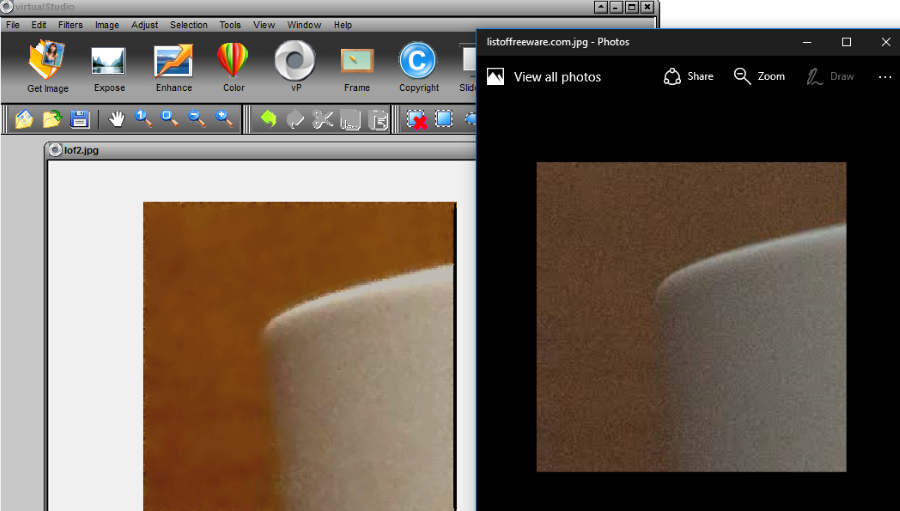
Task: Click Draw in Photos app
Action: point(830,76)
